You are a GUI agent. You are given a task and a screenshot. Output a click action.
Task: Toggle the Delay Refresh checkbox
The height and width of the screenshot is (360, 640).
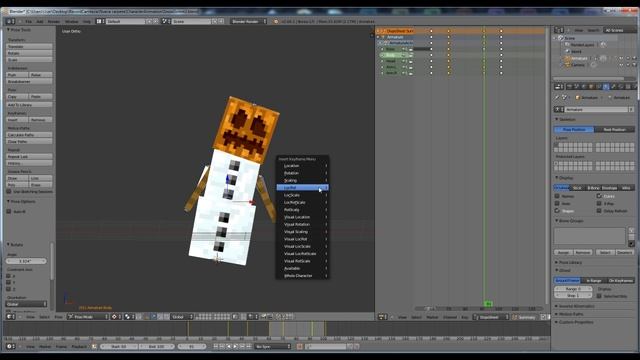(599, 211)
